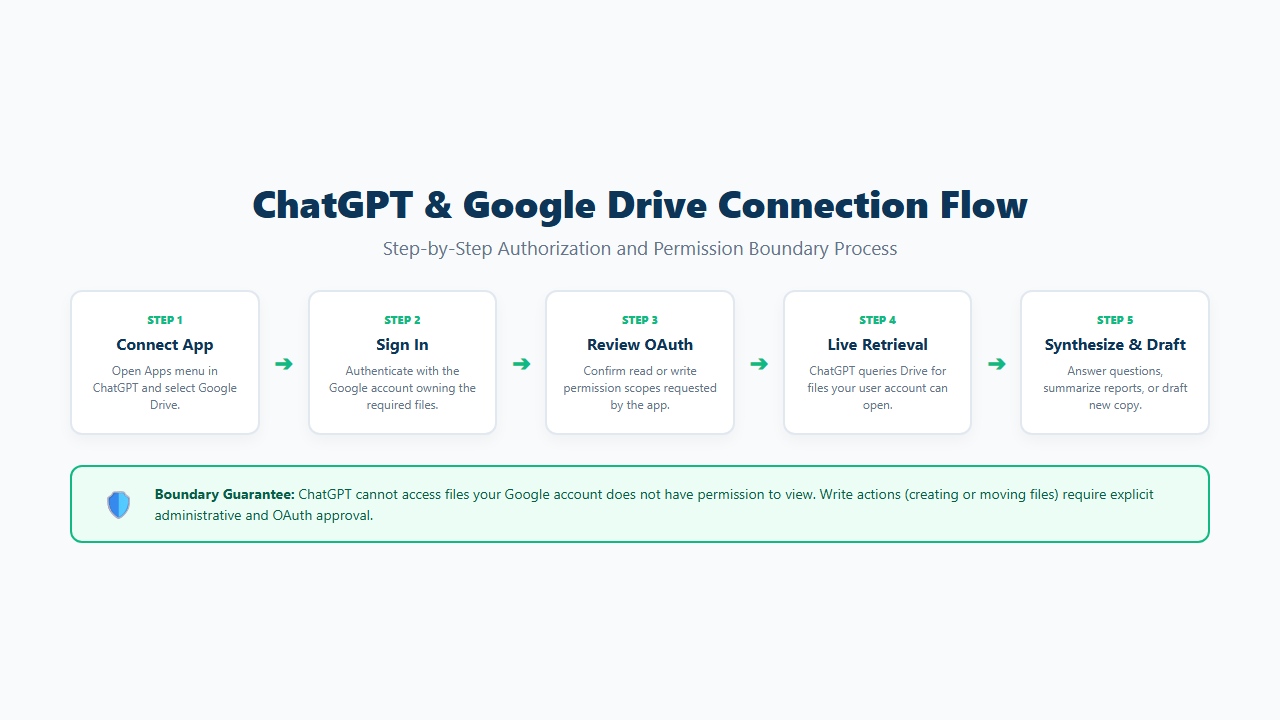Select the 'Sign In' heading
The height and width of the screenshot is (720, 1280).
click(402, 345)
